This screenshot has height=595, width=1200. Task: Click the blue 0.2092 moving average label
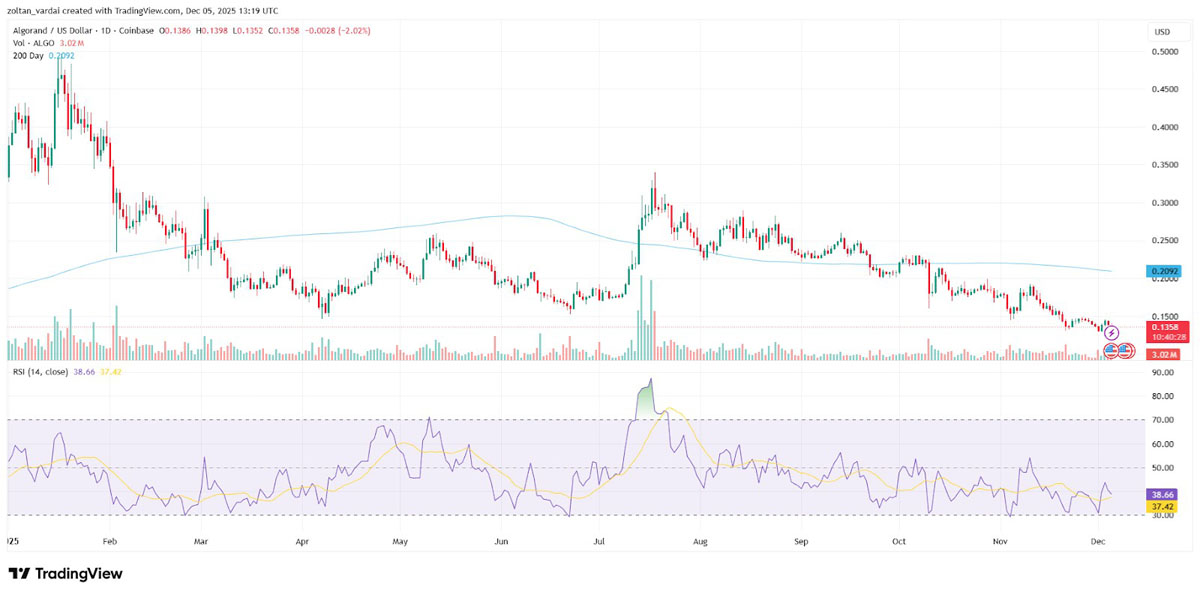click(x=1165, y=271)
